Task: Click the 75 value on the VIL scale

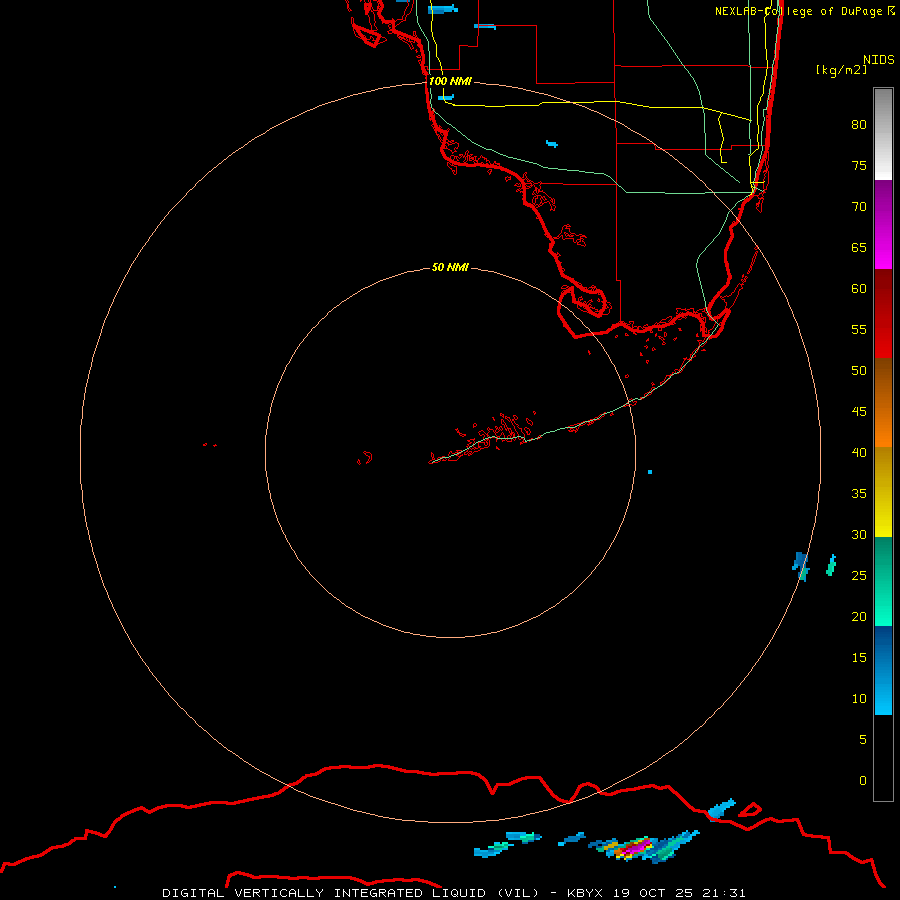Action: pos(859,166)
